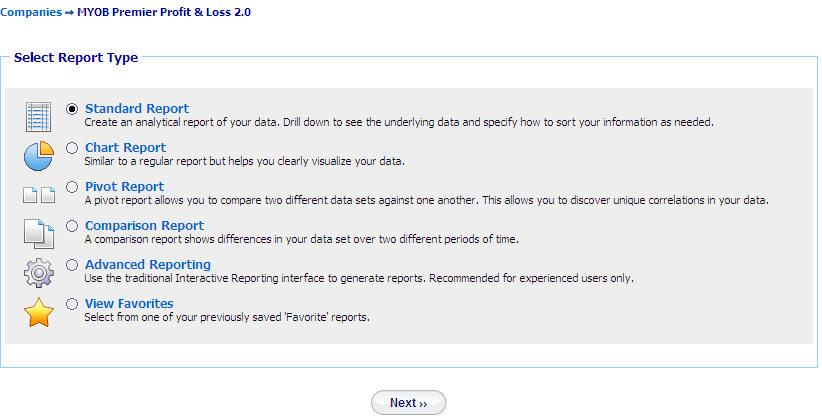822x420 pixels.
Task: Click the Standard Report table icon
Action: (x=38, y=117)
